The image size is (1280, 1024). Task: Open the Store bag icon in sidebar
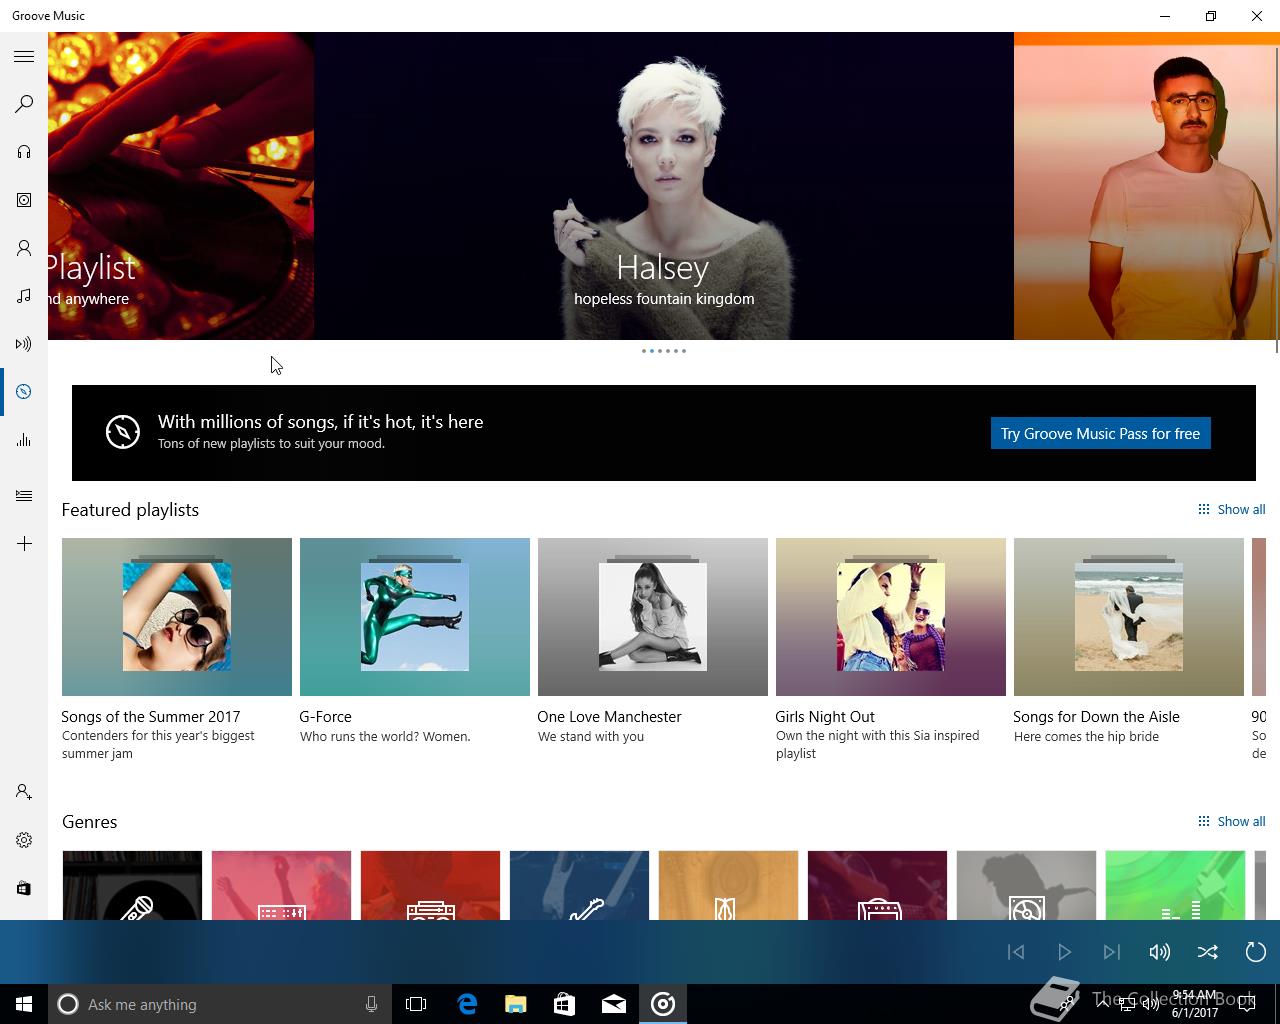point(24,888)
